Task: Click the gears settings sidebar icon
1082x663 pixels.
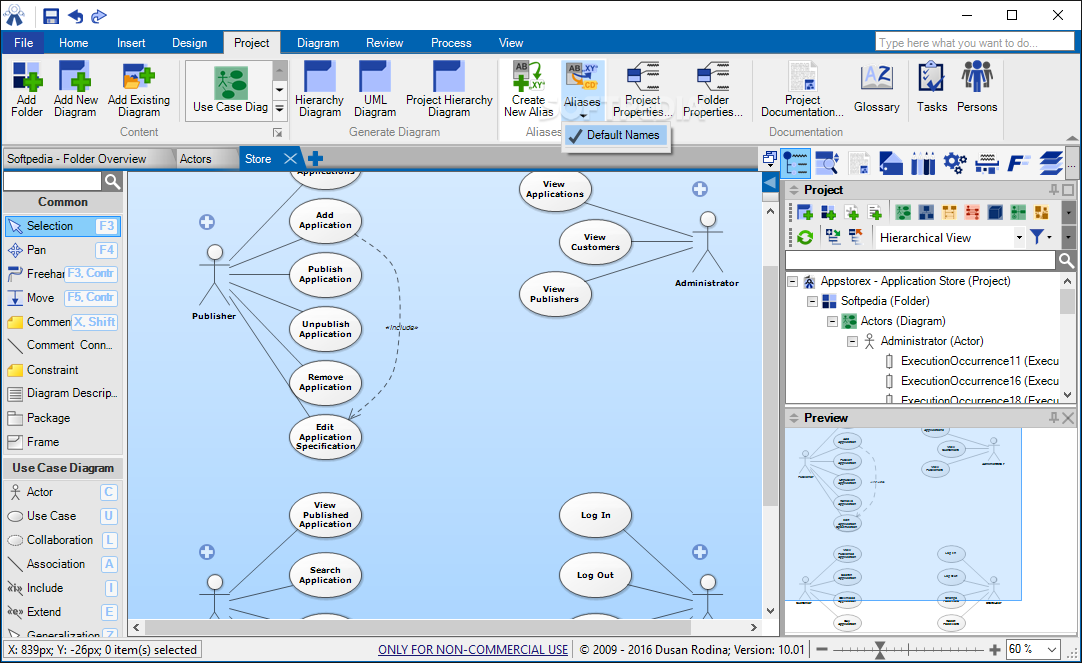Action: point(955,164)
